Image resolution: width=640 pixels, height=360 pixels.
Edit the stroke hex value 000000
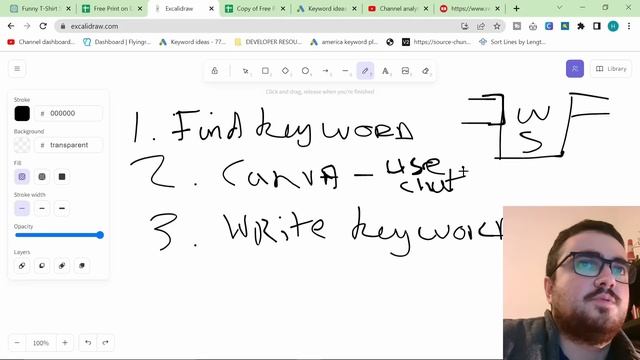68,113
